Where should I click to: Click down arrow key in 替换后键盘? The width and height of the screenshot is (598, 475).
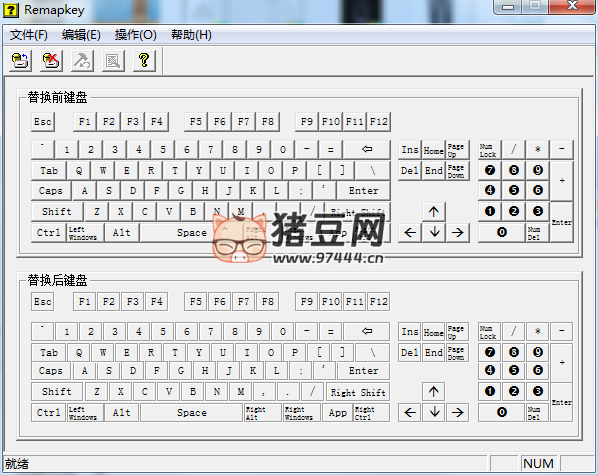point(434,413)
